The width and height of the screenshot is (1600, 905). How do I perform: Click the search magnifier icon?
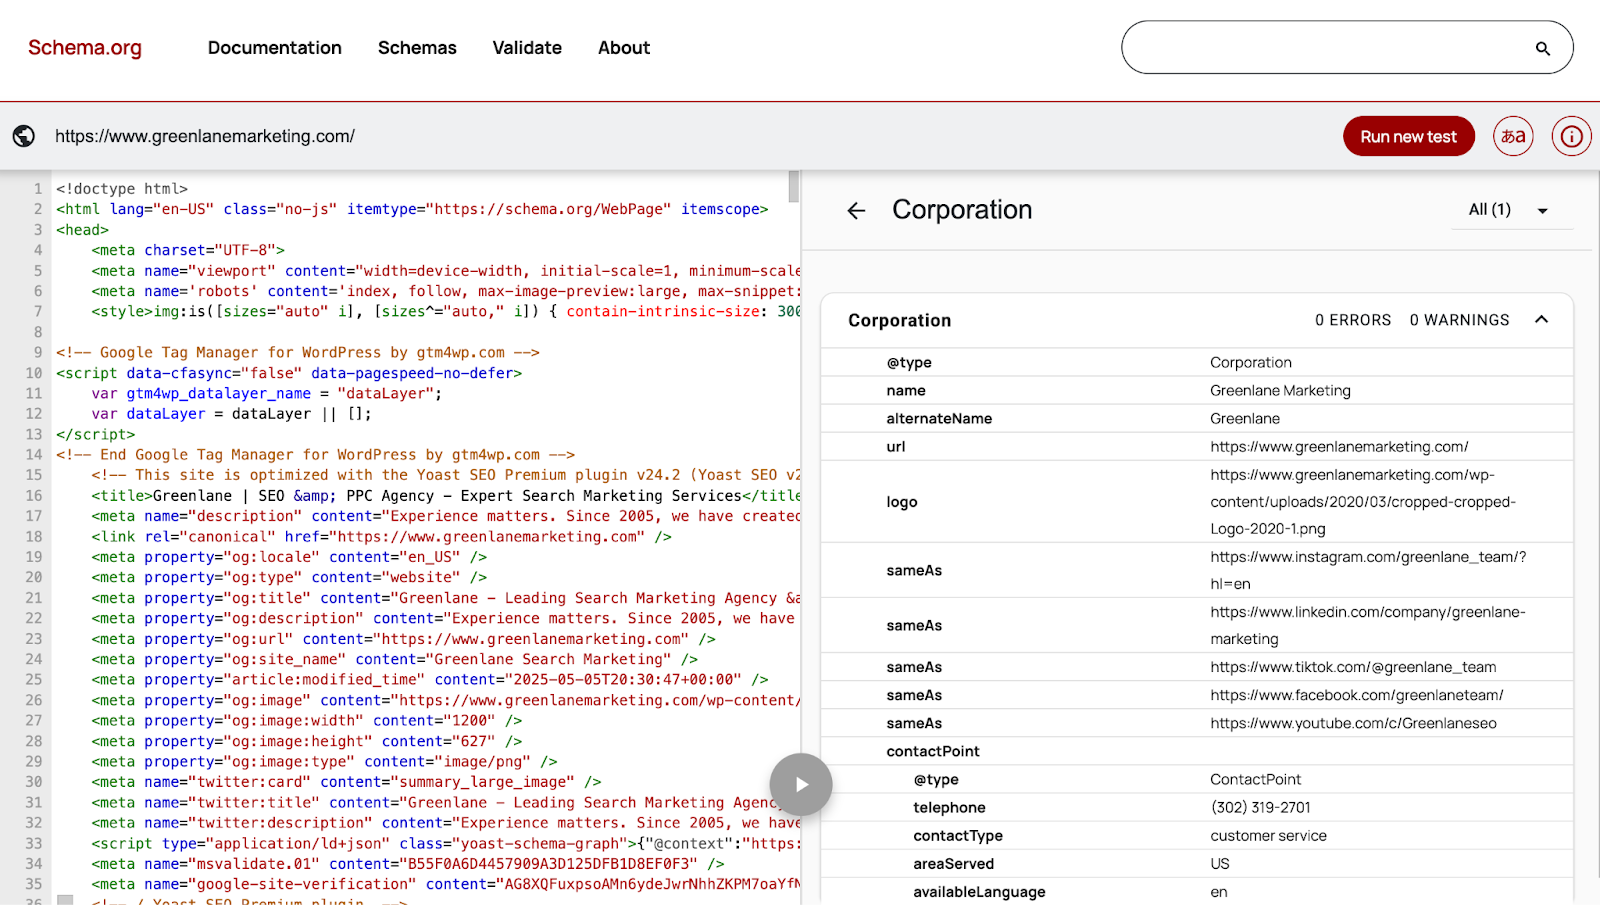(1543, 48)
